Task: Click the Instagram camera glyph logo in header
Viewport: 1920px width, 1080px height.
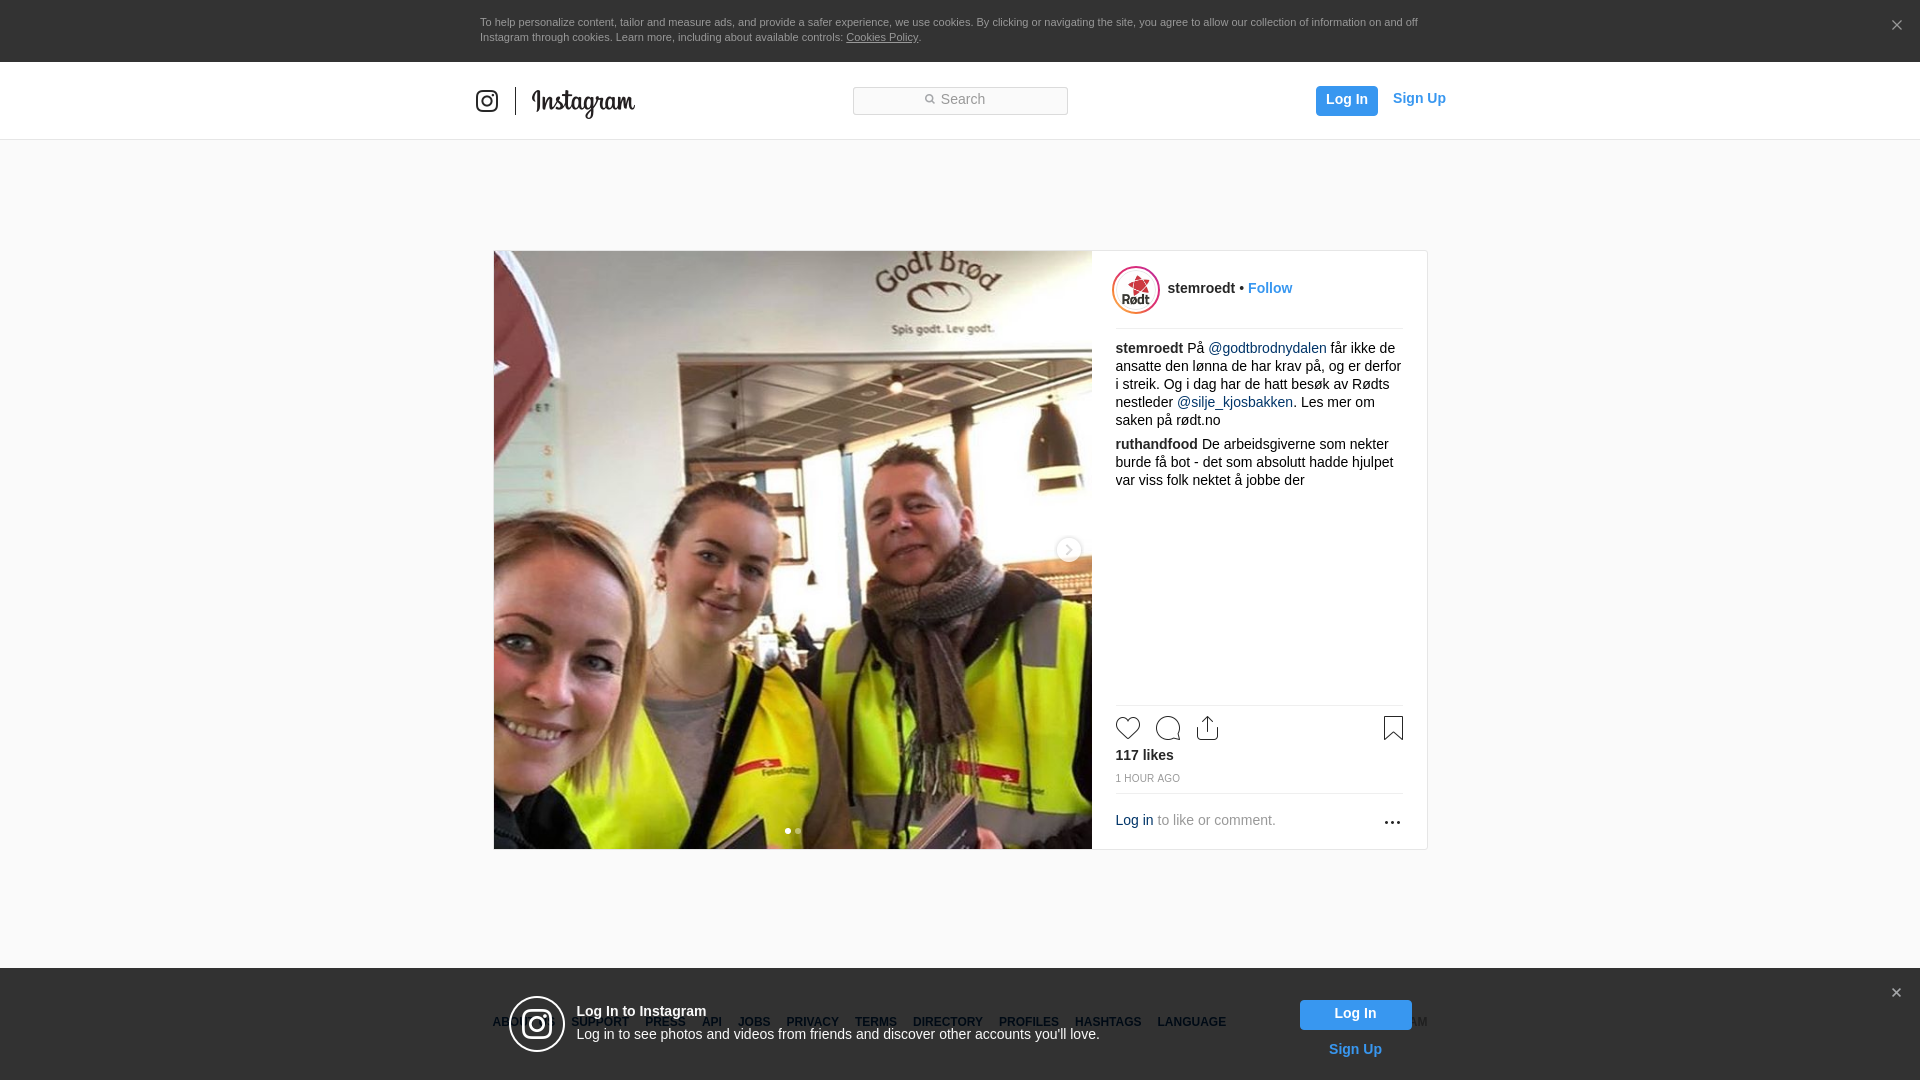Action: coord(487,101)
